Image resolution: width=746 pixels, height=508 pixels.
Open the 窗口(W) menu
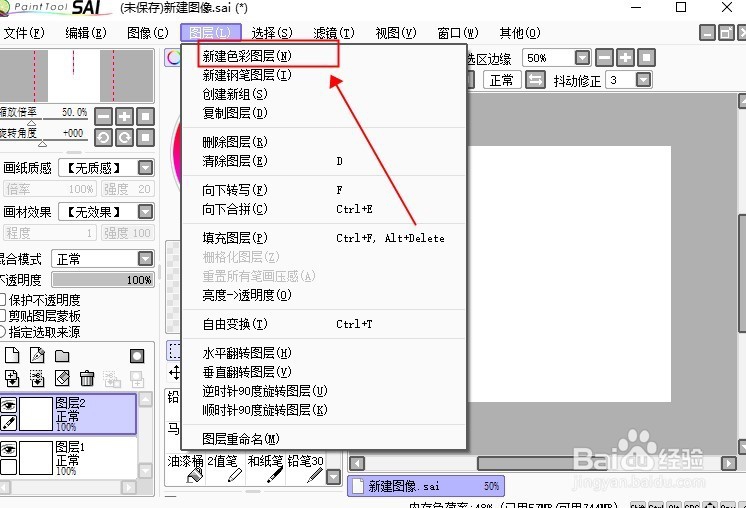458,33
